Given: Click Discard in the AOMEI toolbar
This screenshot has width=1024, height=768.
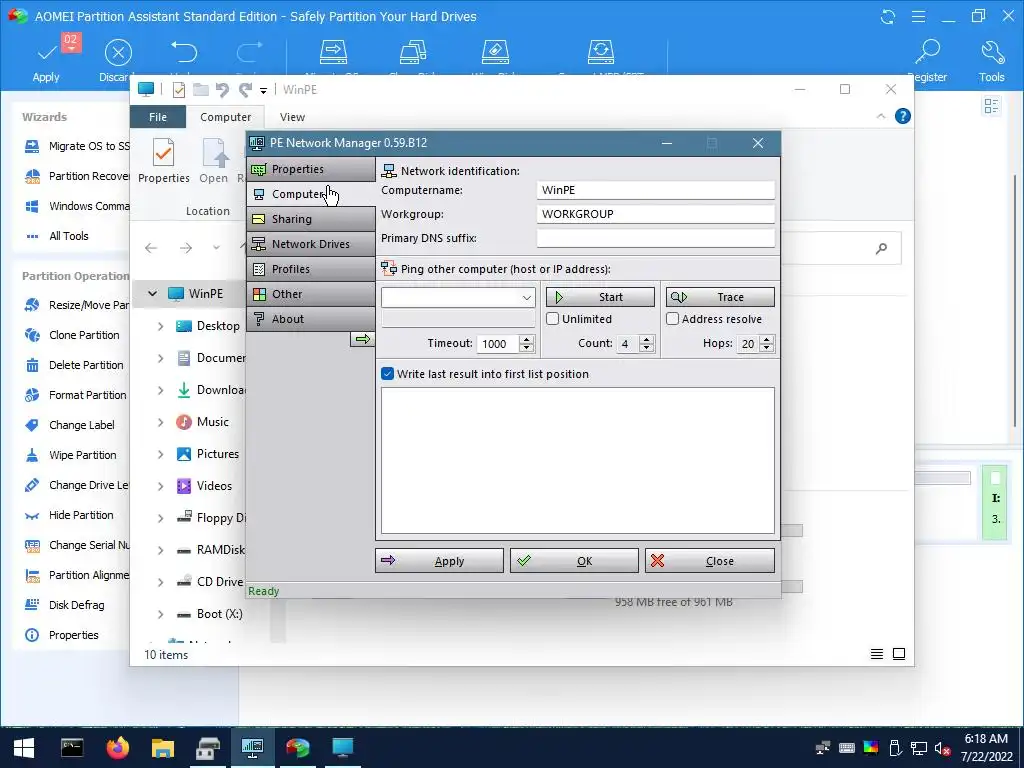Looking at the screenshot, I should tap(118, 60).
